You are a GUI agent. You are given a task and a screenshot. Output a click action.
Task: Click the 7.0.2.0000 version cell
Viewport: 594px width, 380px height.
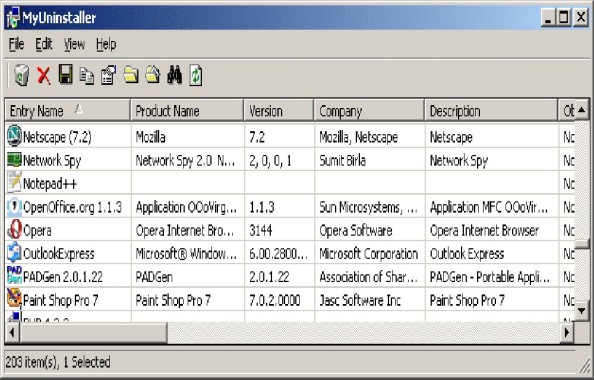tap(275, 300)
